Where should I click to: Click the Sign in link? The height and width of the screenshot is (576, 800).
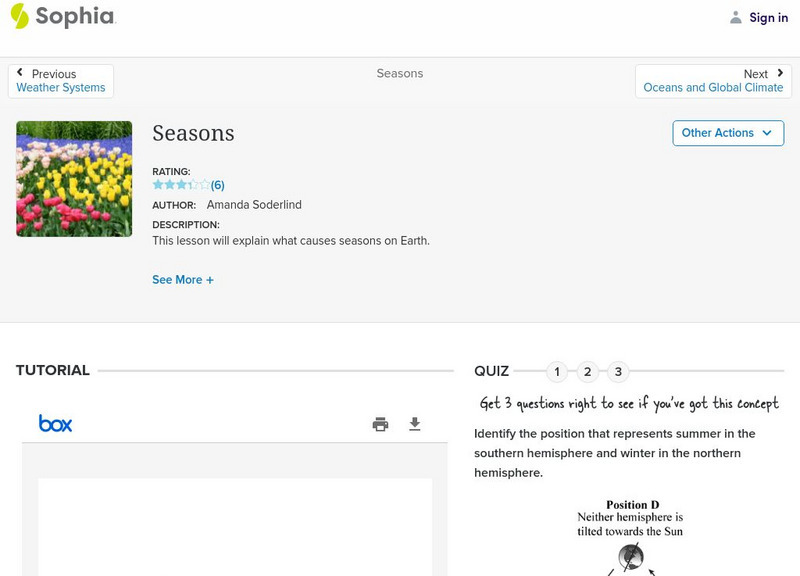768,18
